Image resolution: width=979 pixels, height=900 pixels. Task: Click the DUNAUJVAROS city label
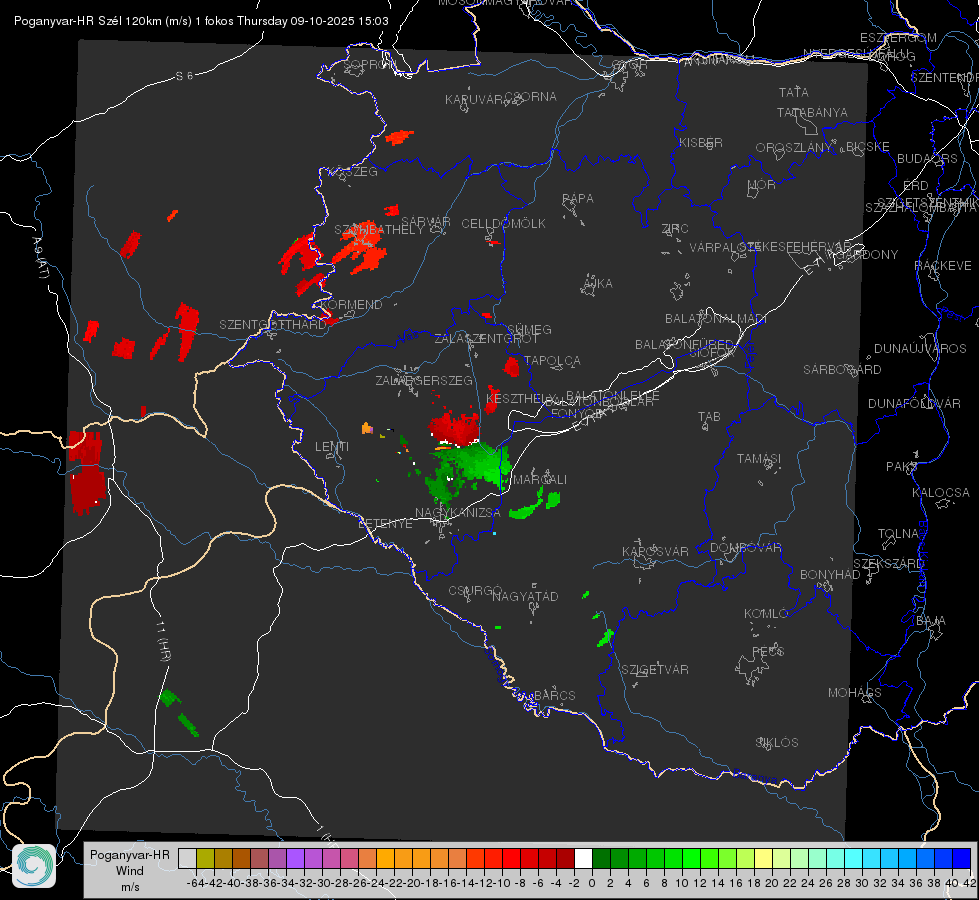coord(920,349)
